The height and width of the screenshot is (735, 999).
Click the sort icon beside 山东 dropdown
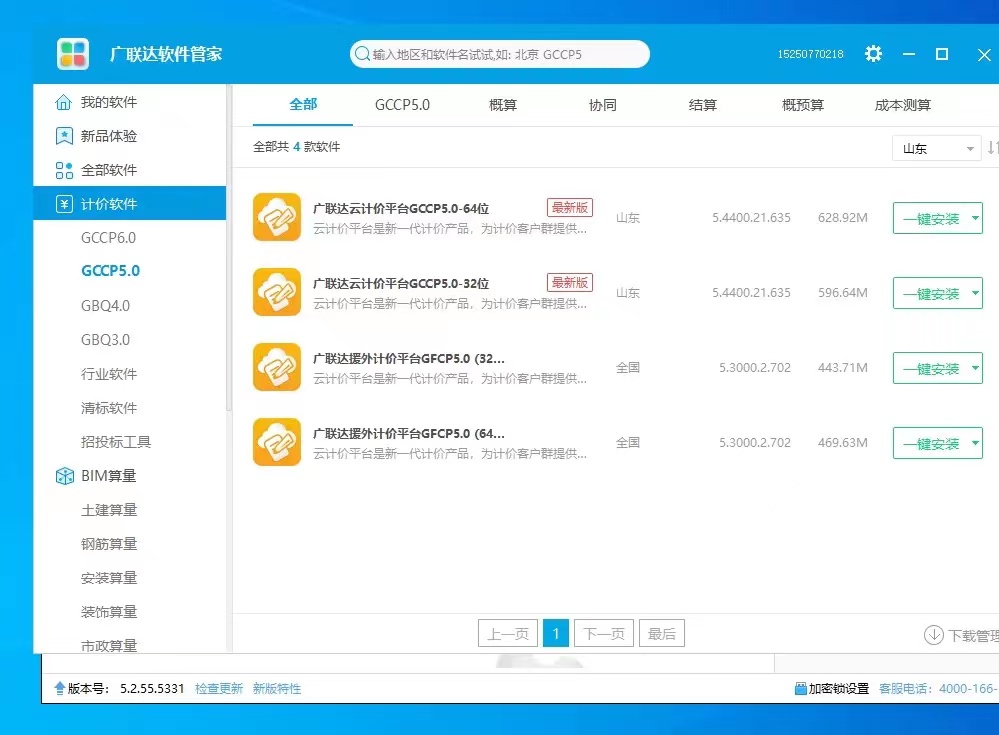pos(992,148)
